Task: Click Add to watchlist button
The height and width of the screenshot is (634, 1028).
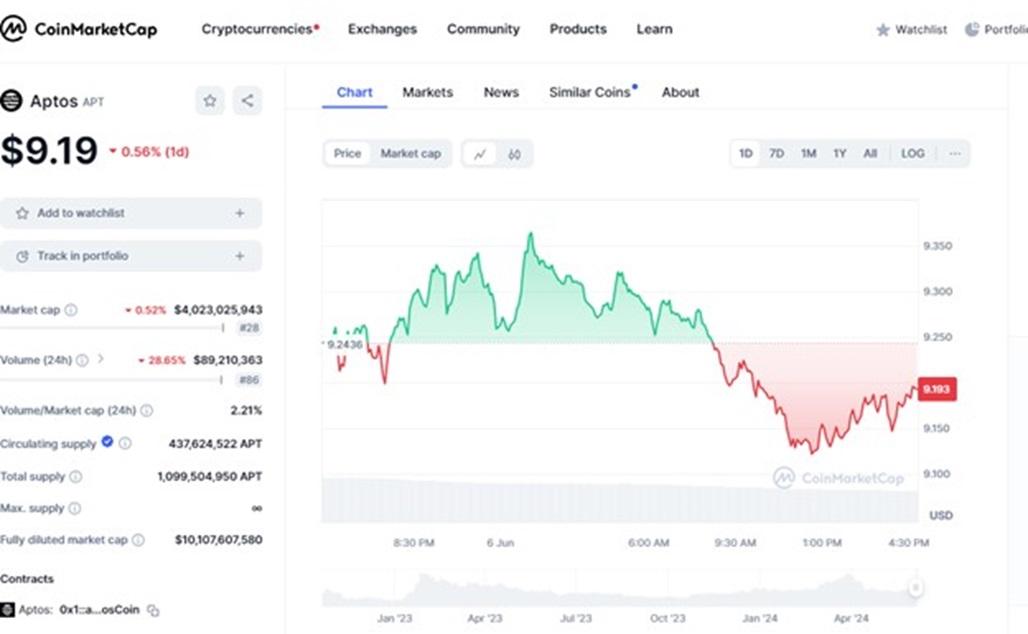Action: 131,213
